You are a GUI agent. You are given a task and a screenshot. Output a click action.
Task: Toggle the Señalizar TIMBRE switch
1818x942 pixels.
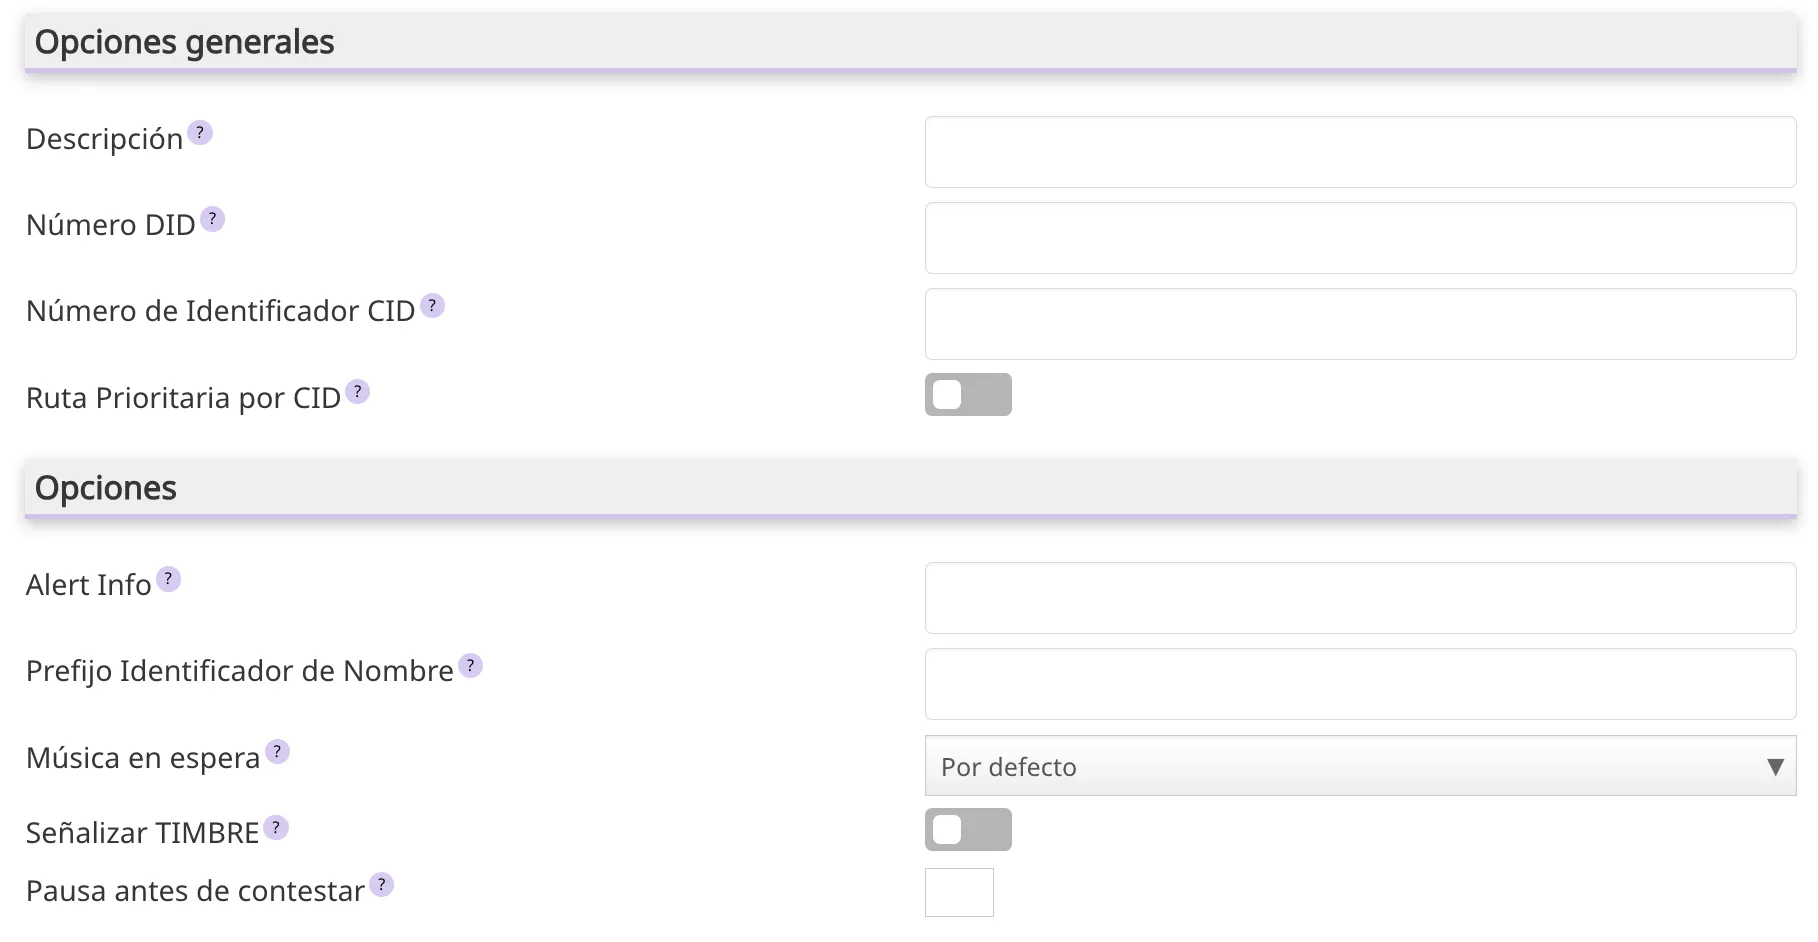point(967,830)
